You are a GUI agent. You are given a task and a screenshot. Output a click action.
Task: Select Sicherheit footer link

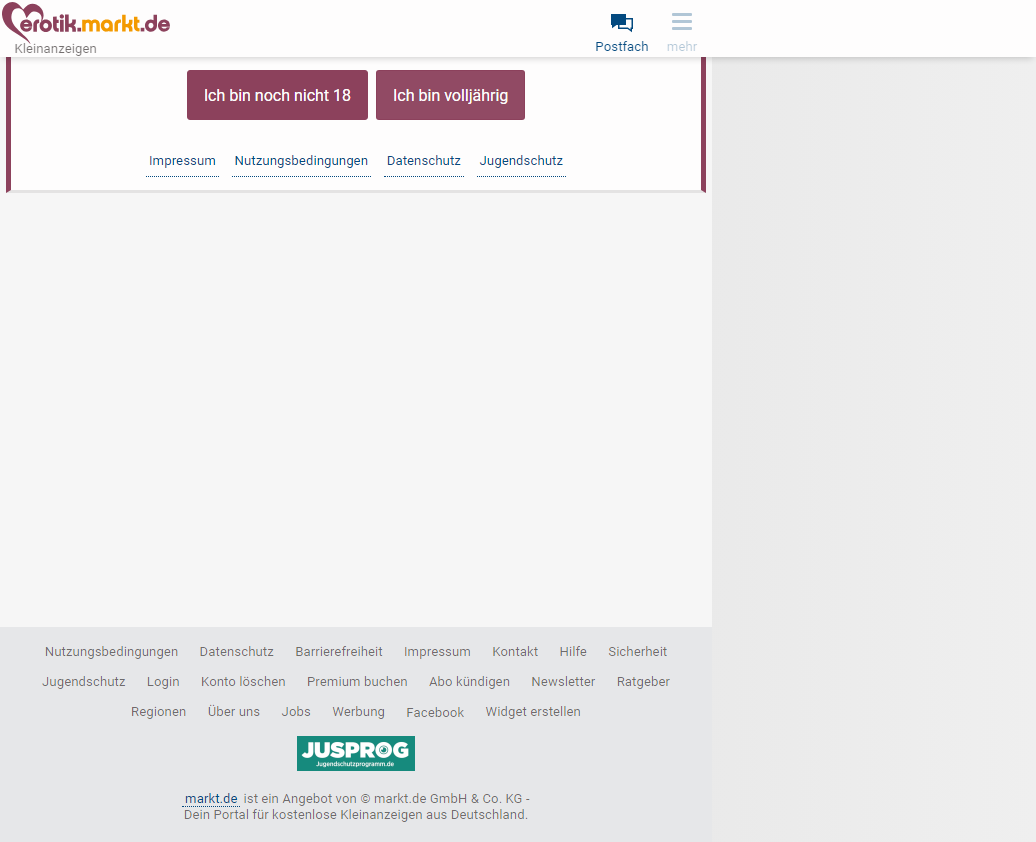[638, 652]
